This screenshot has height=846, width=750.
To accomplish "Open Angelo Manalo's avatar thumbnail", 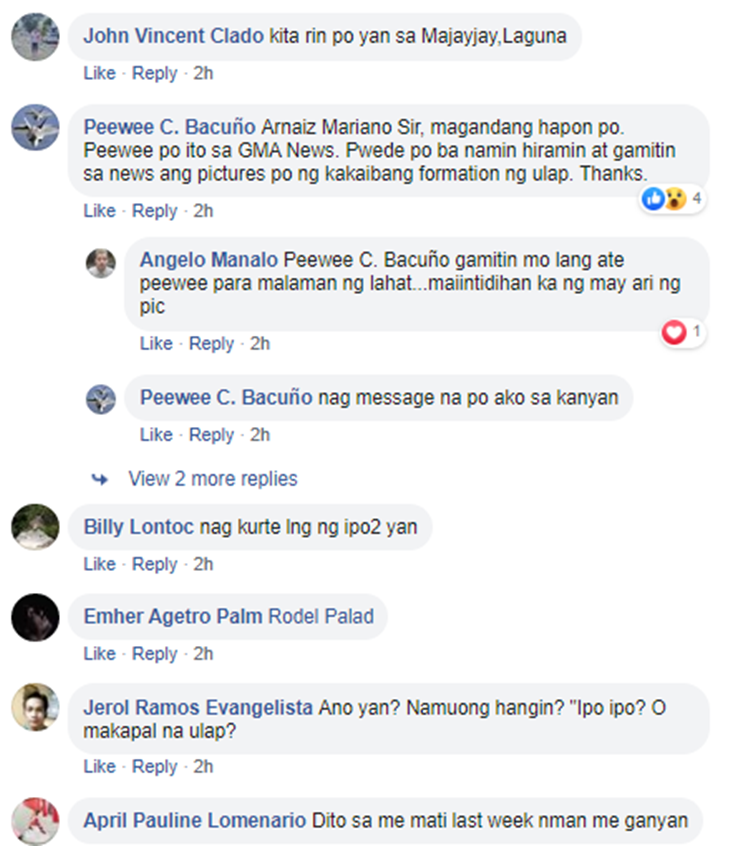I will click(101, 263).
